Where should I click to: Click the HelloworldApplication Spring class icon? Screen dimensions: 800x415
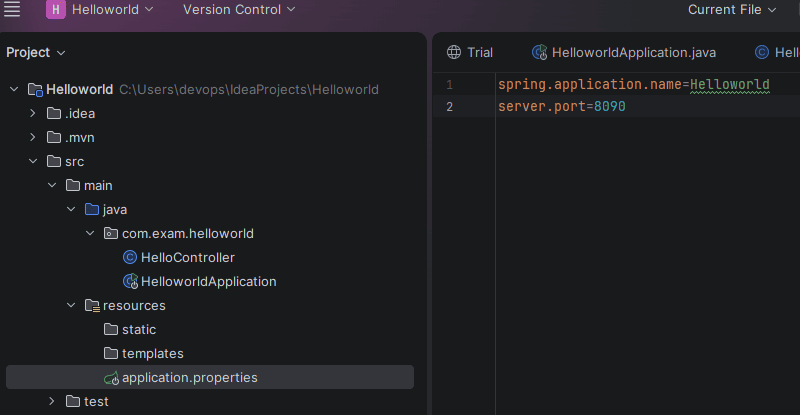pos(130,281)
